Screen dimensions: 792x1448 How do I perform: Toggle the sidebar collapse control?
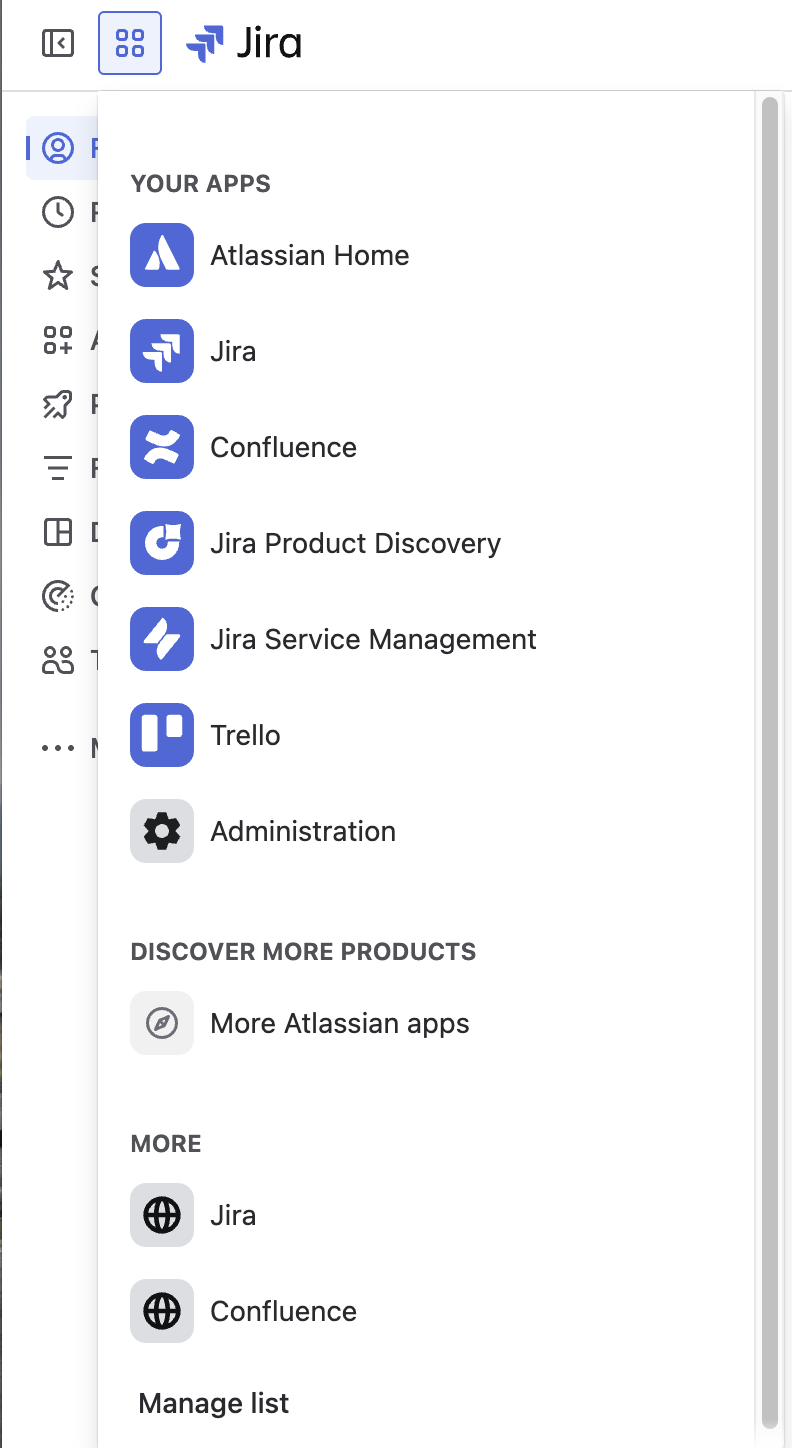(x=57, y=43)
